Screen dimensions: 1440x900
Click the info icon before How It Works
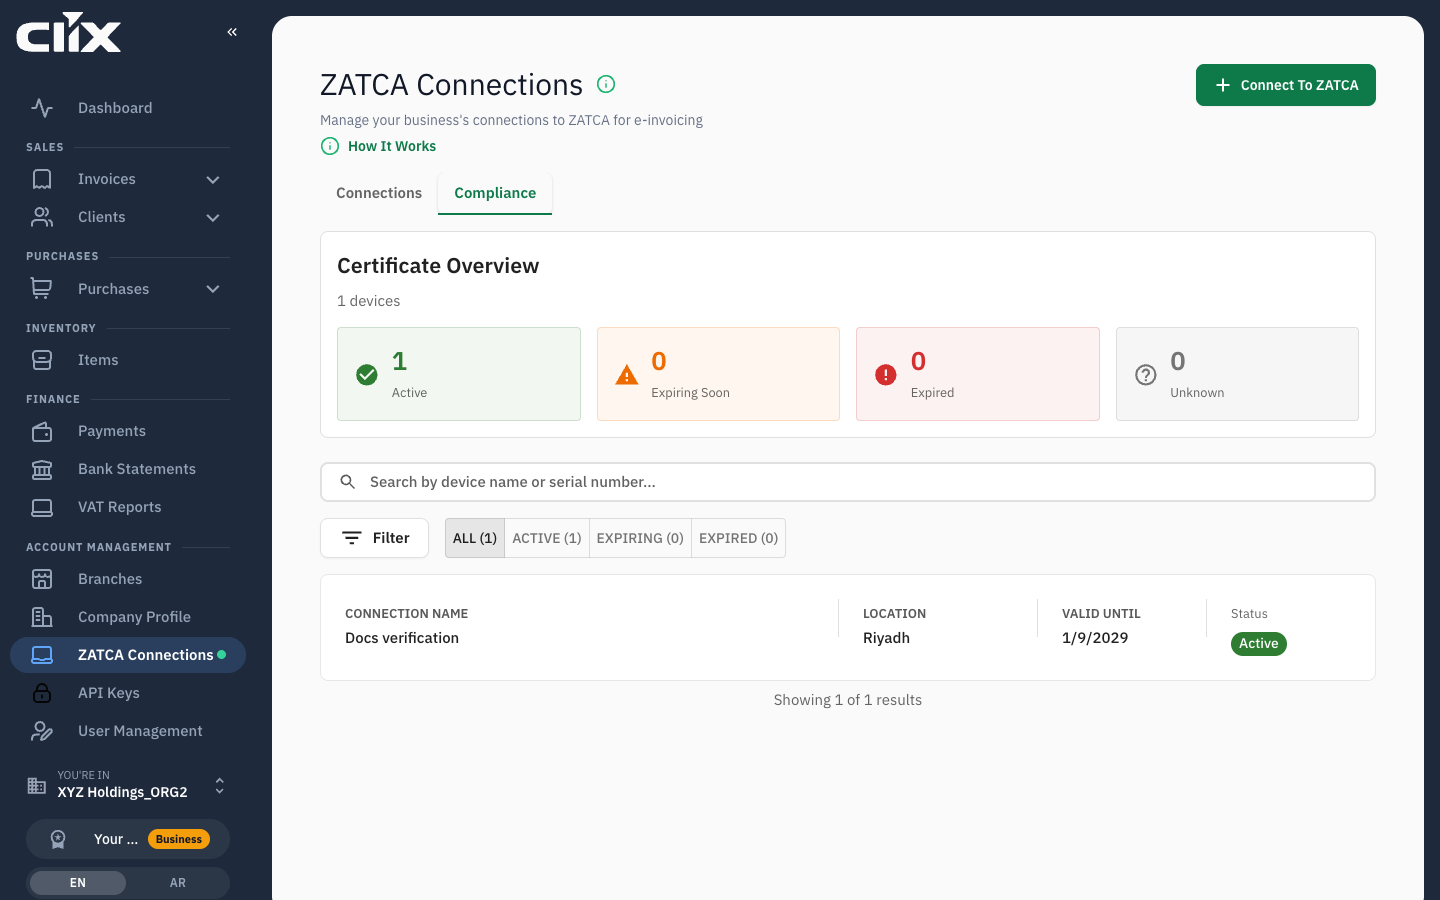pos(330,146)
